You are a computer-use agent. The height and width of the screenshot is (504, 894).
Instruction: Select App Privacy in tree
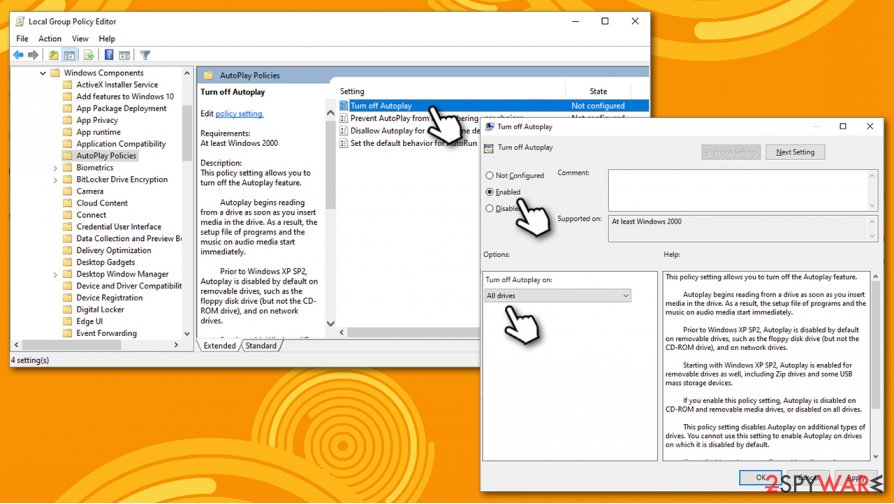pos(97,120)
